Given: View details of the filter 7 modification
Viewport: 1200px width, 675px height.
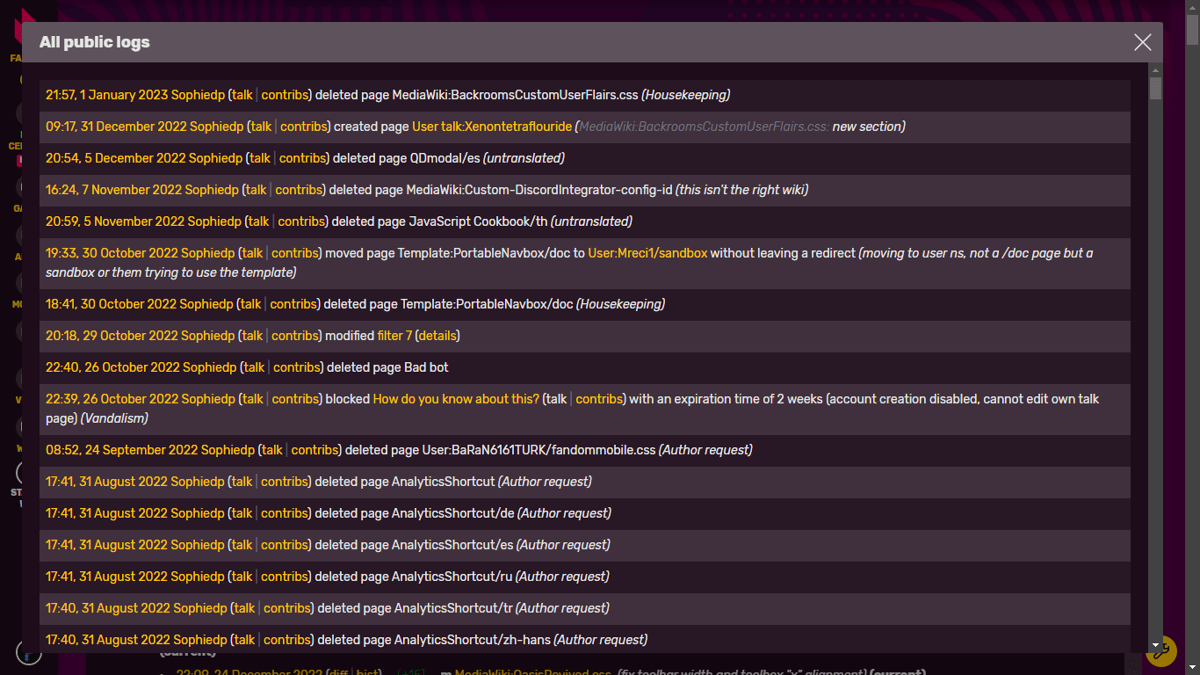Looking at the screenshot, I should [x=437, y=335].
